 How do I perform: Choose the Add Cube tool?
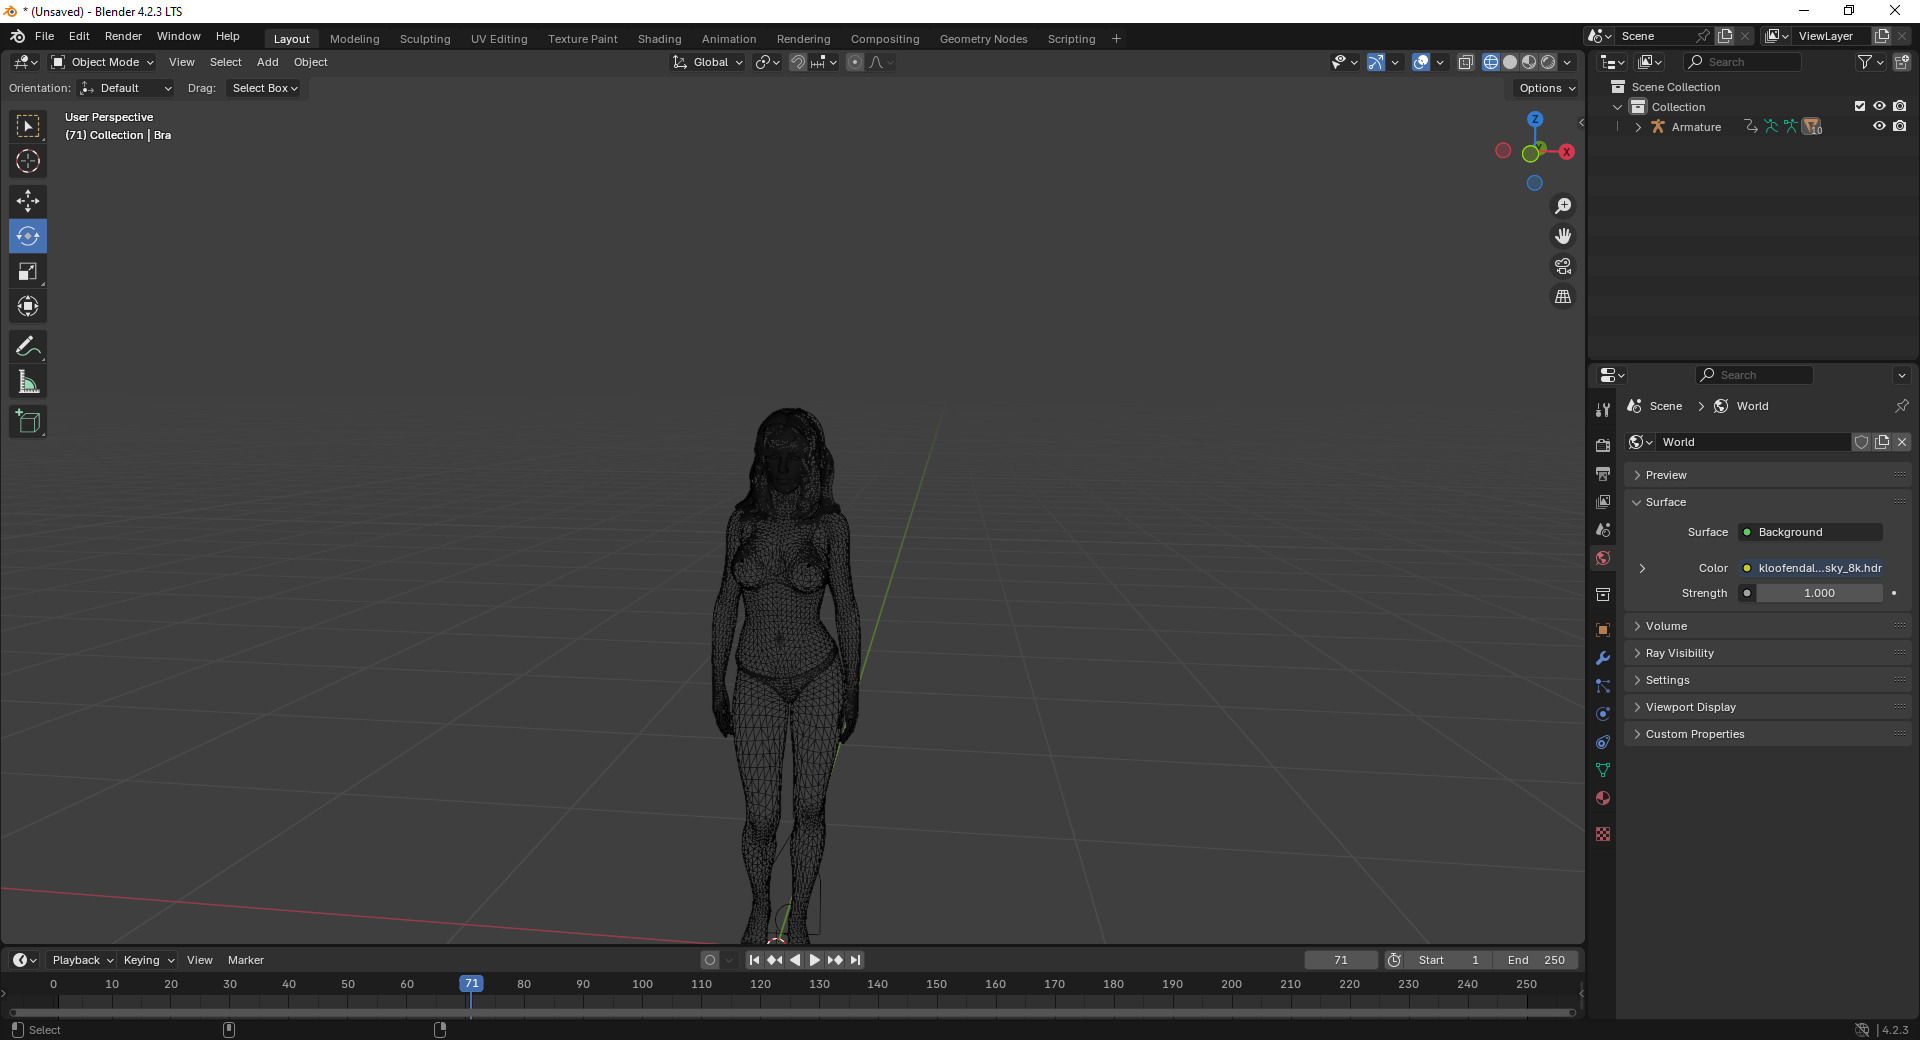pos(28,421)
